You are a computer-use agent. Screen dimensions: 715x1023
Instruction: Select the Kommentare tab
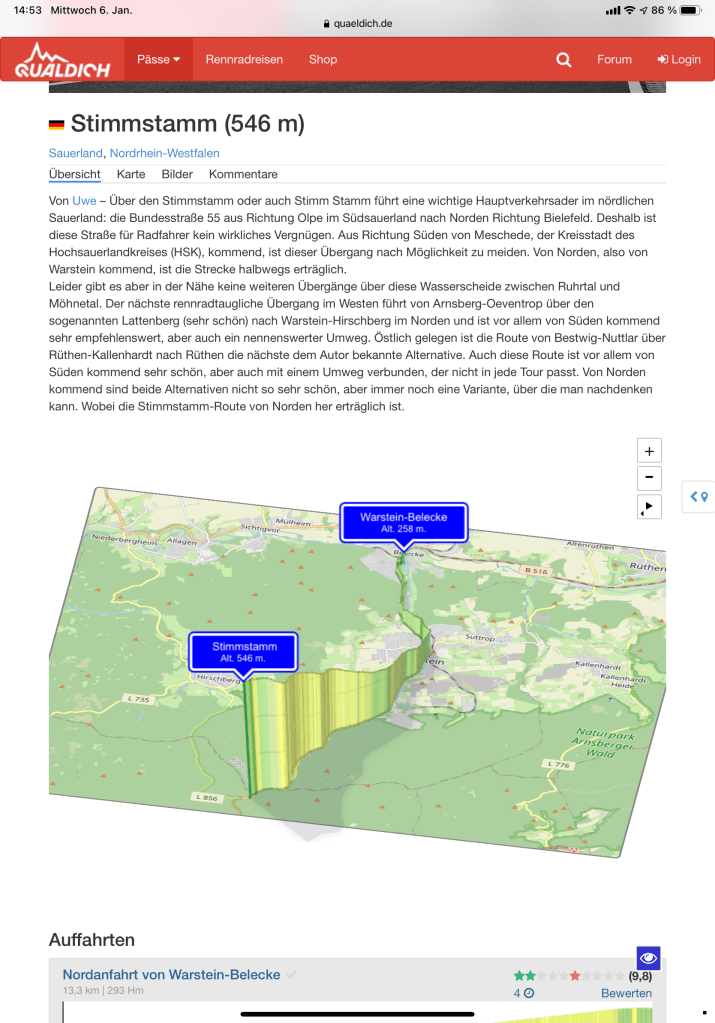pos(243,174)
